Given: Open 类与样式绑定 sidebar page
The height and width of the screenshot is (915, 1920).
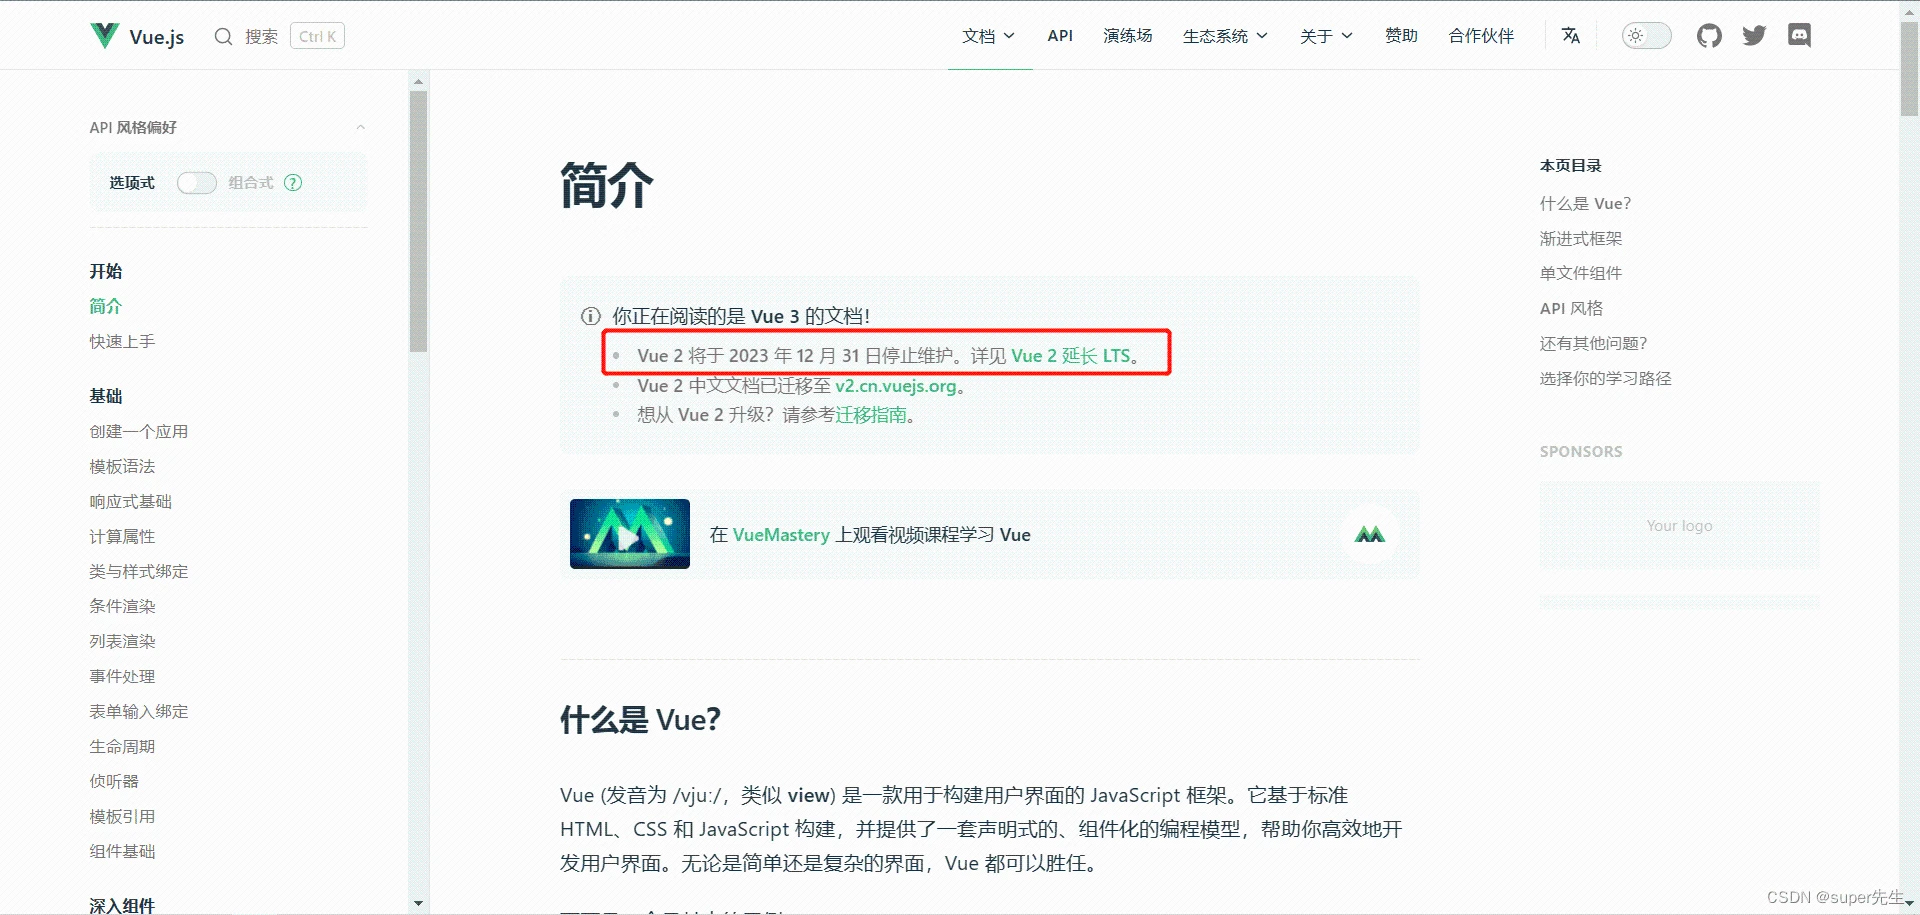Looking at the screenshot, I should [139, 572].
